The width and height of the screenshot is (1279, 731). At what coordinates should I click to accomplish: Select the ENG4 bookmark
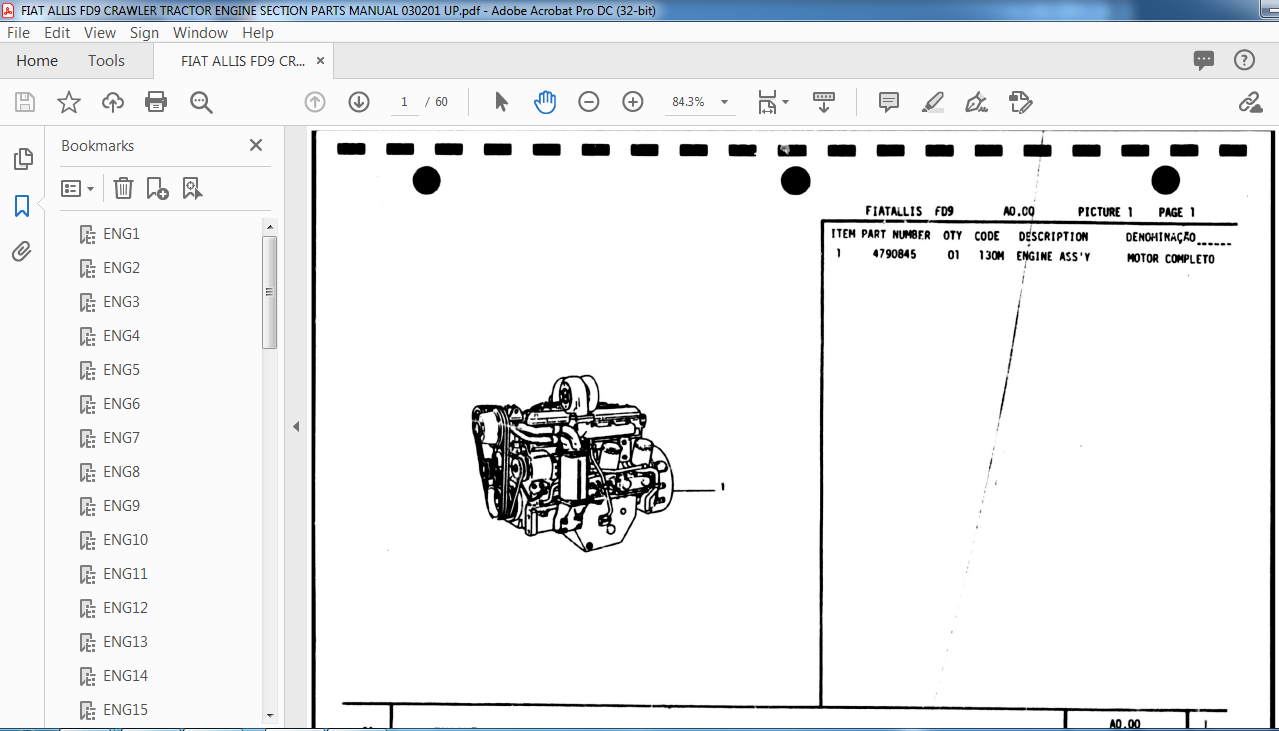pos(121,336)
